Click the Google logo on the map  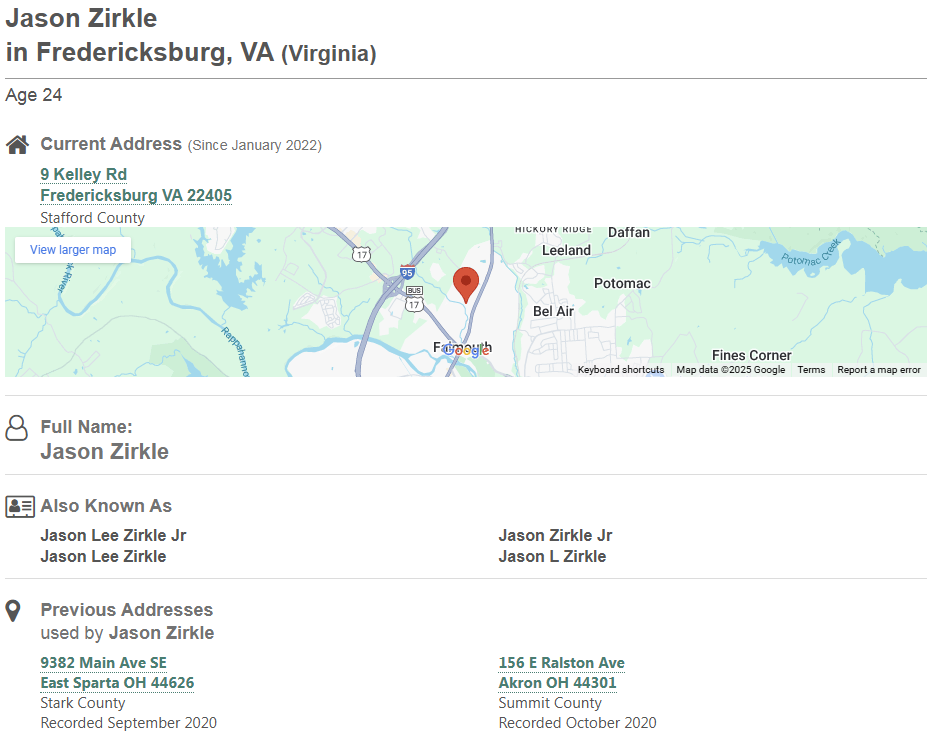467,350
